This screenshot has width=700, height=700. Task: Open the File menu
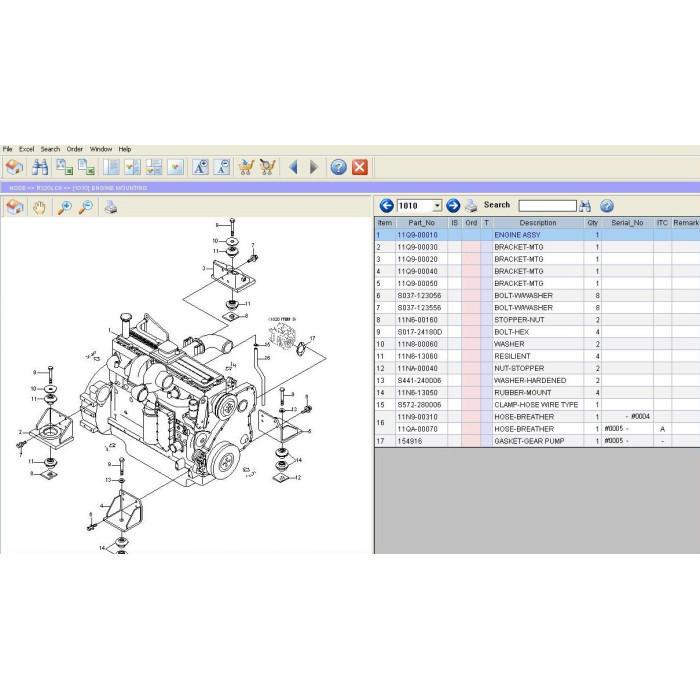[8, 149]
